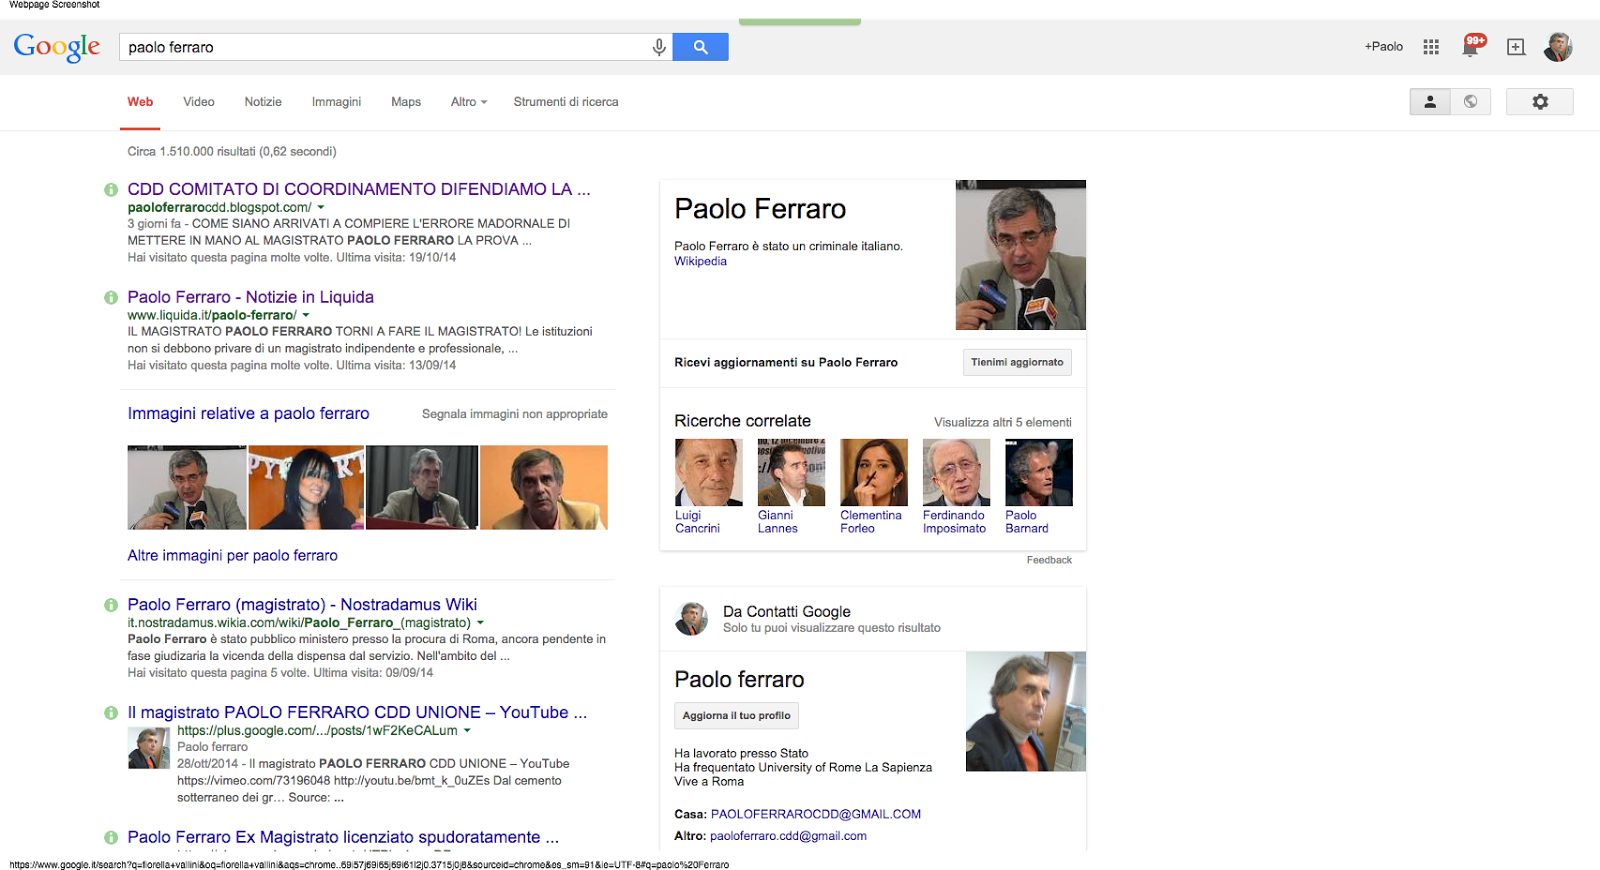
Task: Click Segnala immagini non appropriate
Action: [515, 414]
